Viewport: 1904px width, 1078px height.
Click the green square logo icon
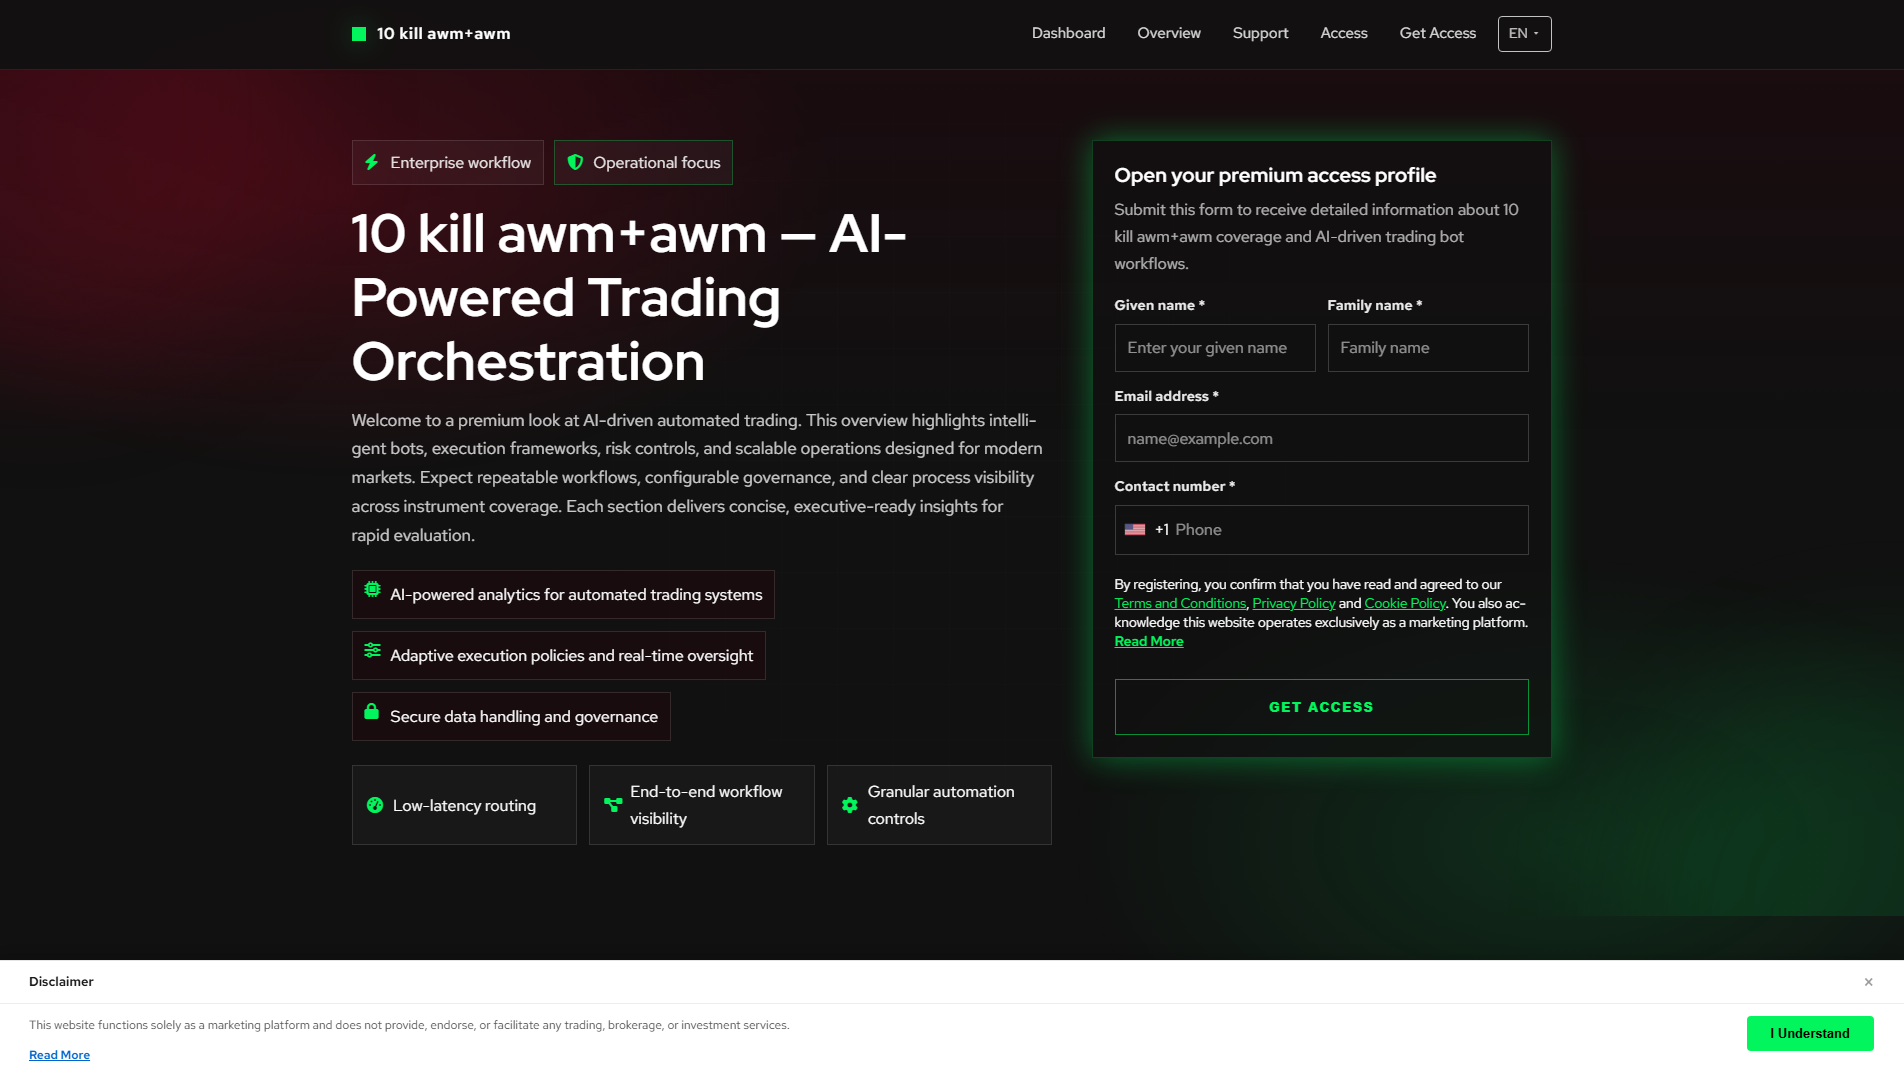coord(359,34)
